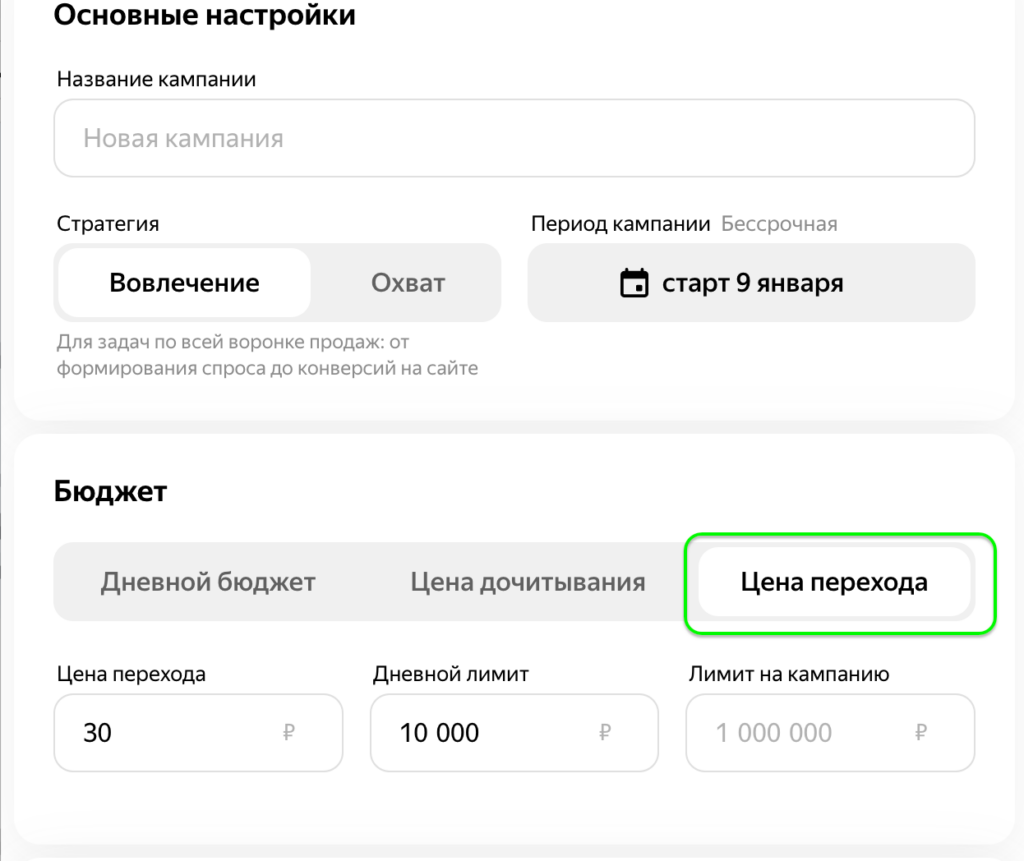
Task: Click the calendar icon in campaign period
Action: [634, 283]
